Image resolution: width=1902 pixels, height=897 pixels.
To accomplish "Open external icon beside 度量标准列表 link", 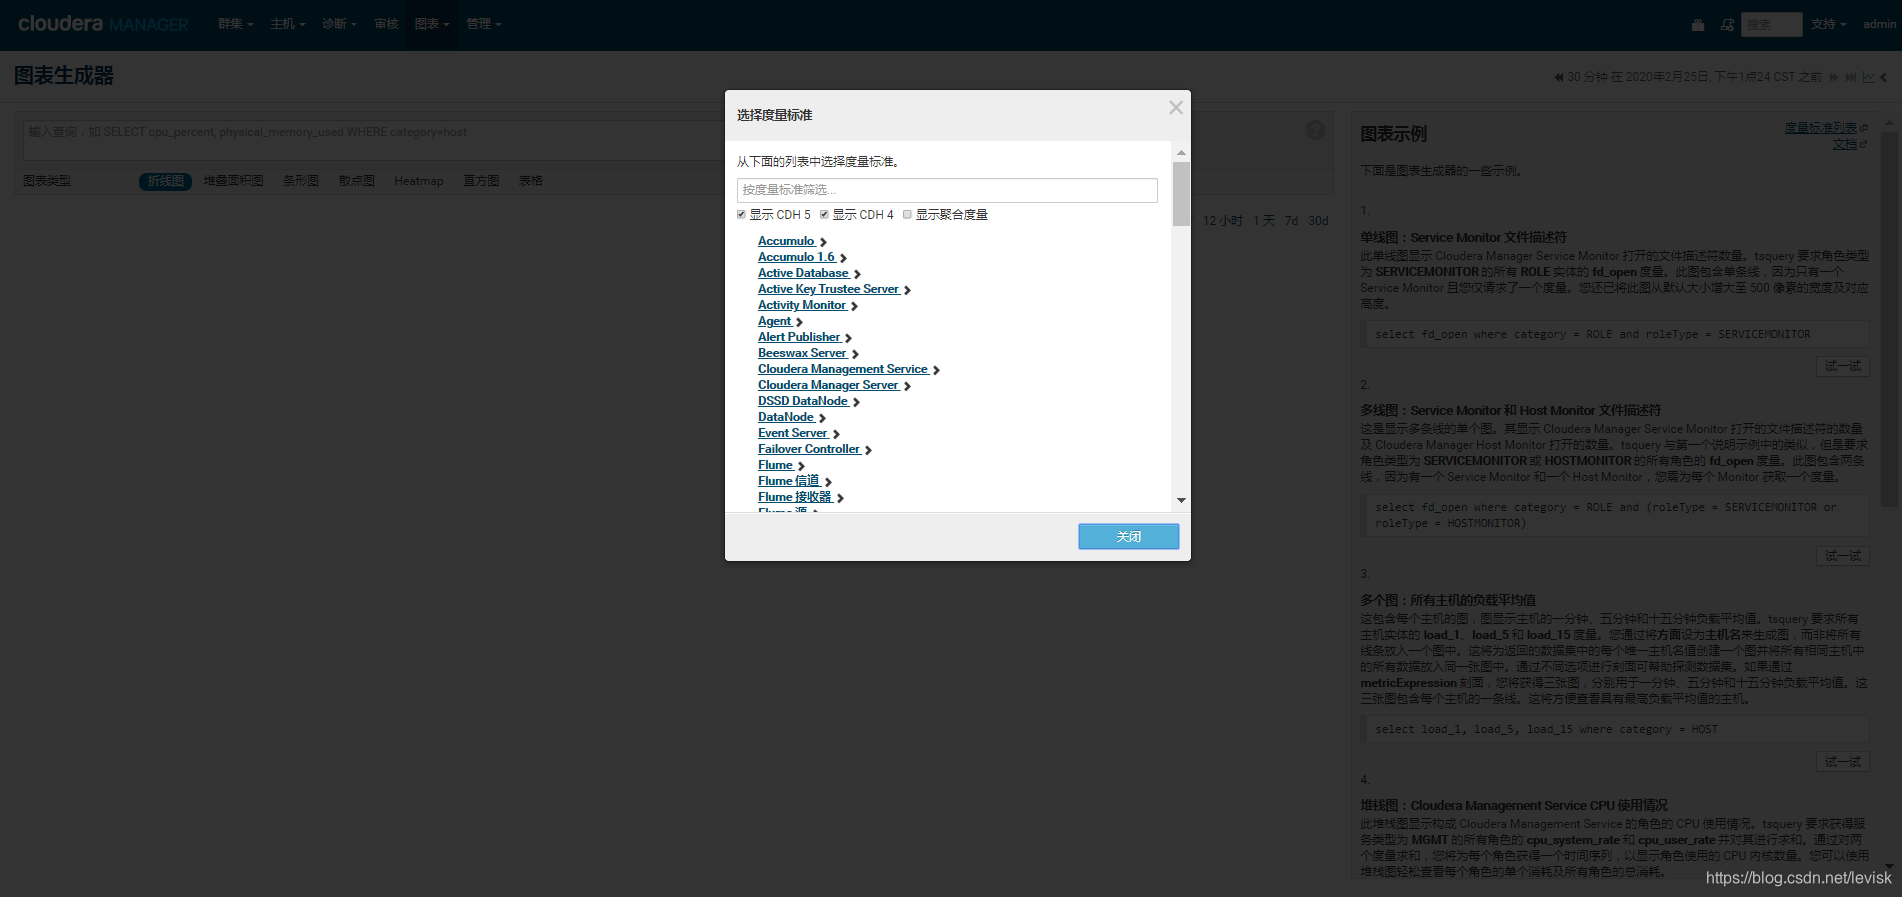I will (x=1864, y=128).
